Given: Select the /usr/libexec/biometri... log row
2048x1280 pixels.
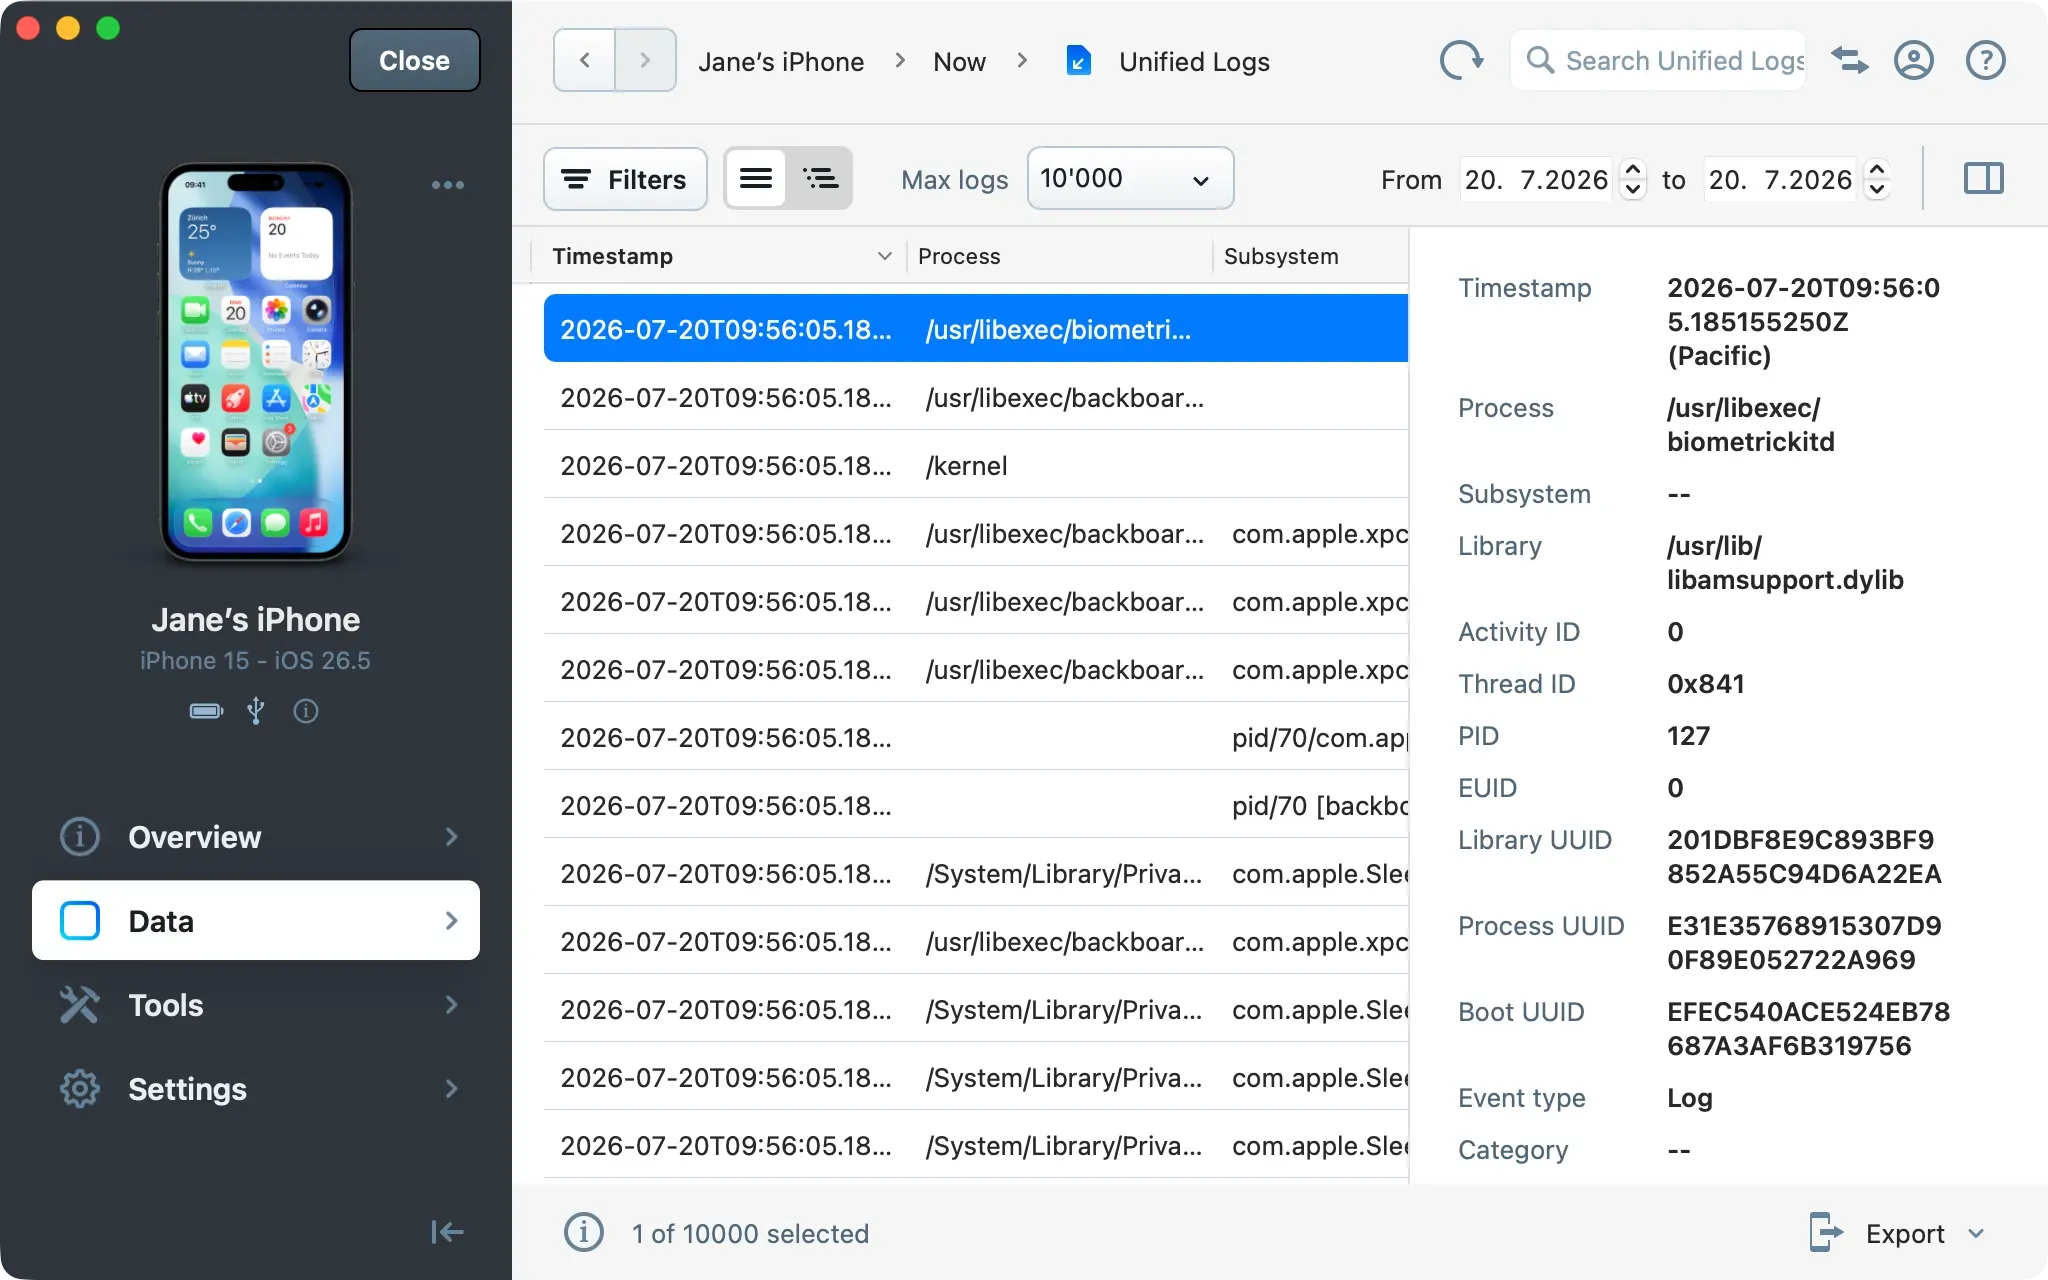Looking at the screenshot, I should pyautogui.click(x=976, y=329).
